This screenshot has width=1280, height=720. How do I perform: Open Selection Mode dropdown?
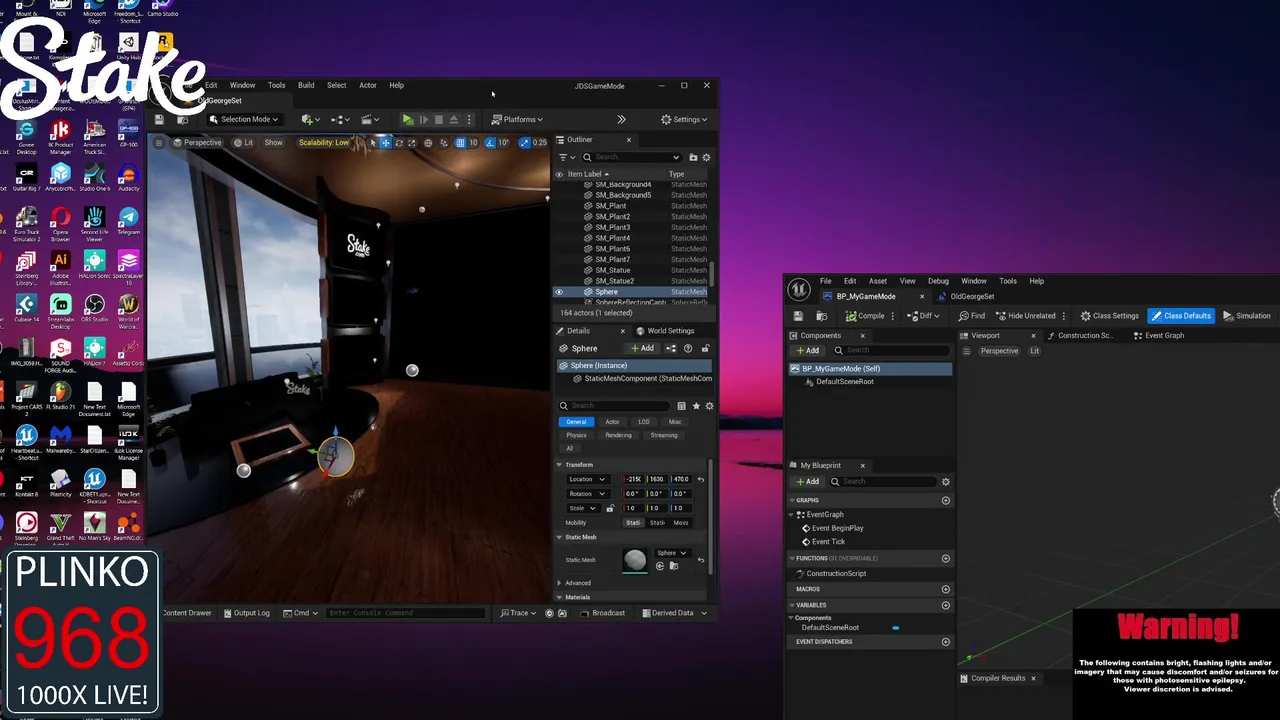243,119
